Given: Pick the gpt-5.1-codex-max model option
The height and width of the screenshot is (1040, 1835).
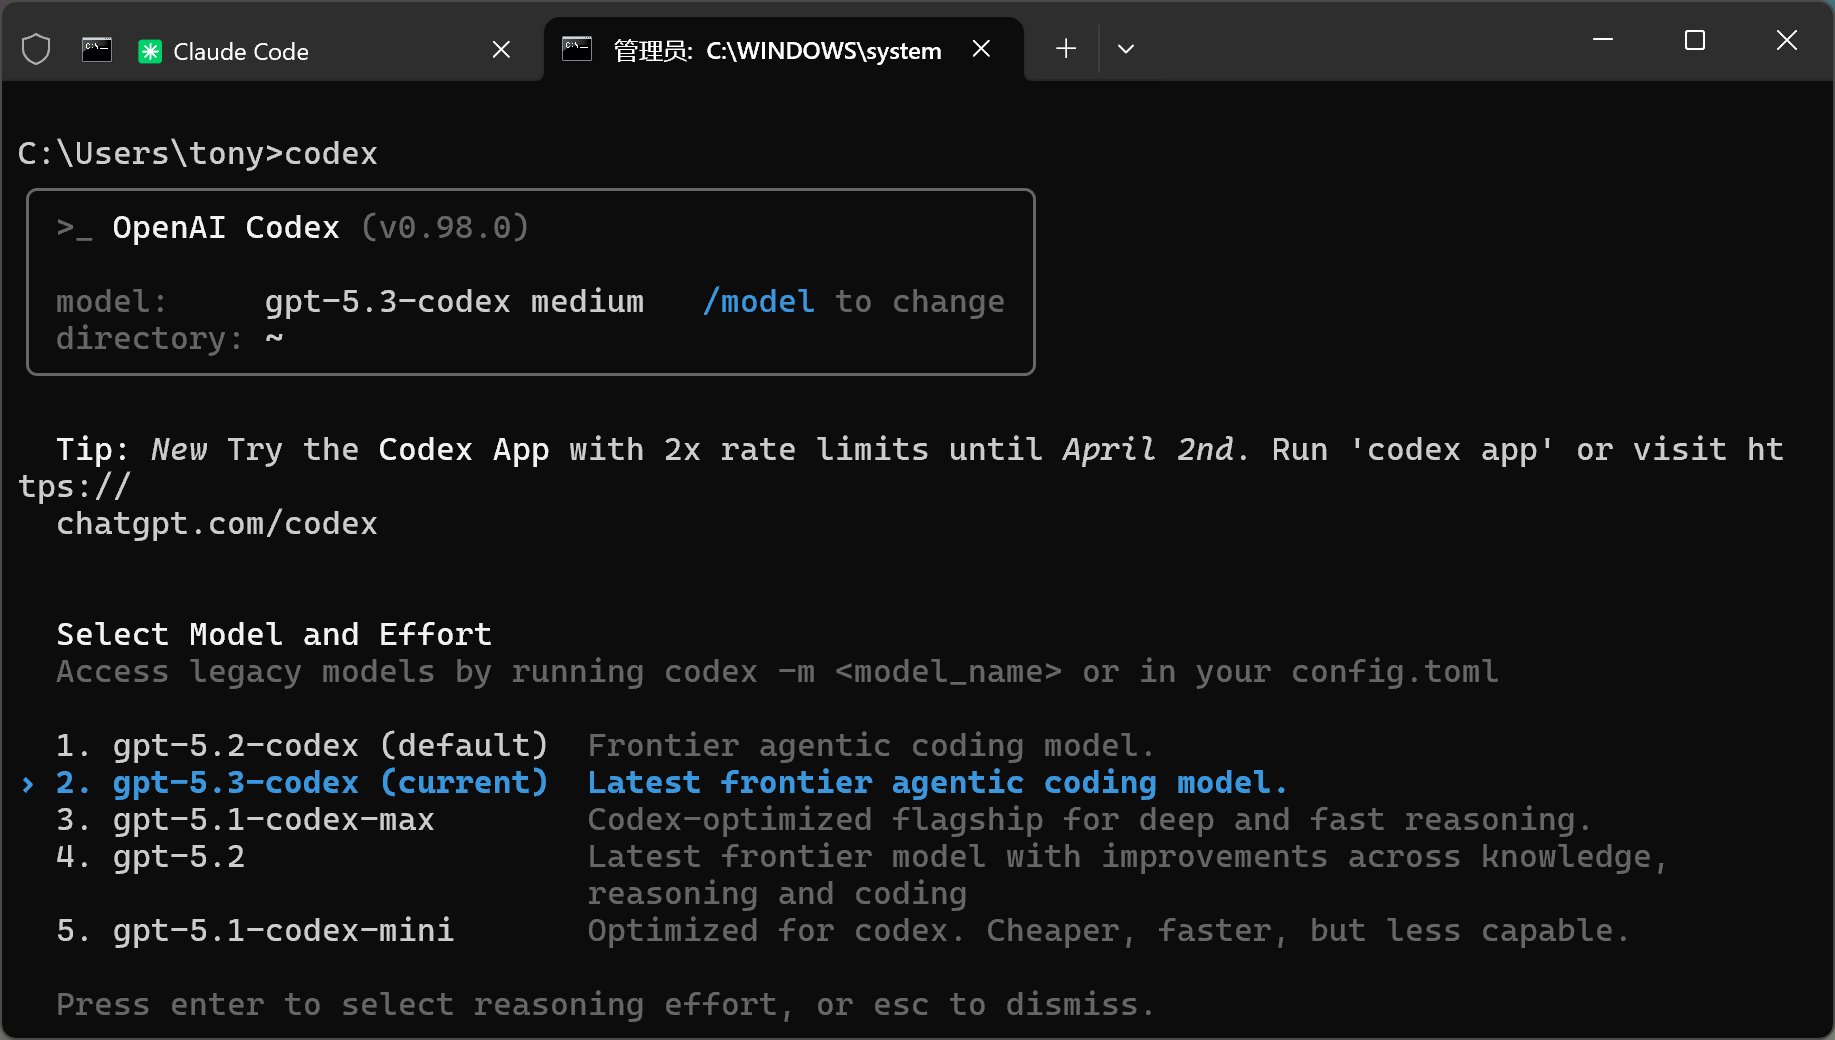Looking at the screenshot, I should (x=273, y=820).
